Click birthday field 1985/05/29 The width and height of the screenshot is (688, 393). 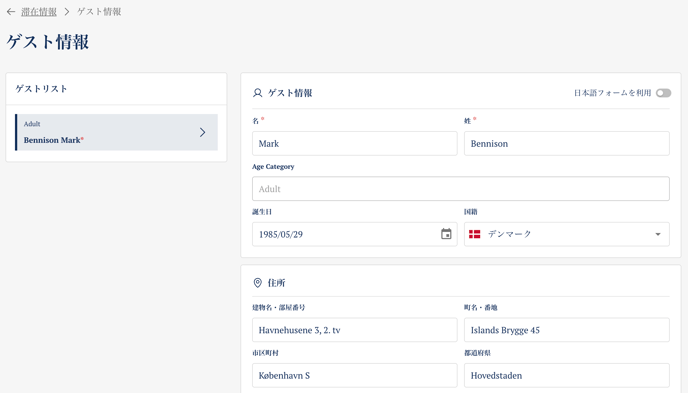click(355, 234)
